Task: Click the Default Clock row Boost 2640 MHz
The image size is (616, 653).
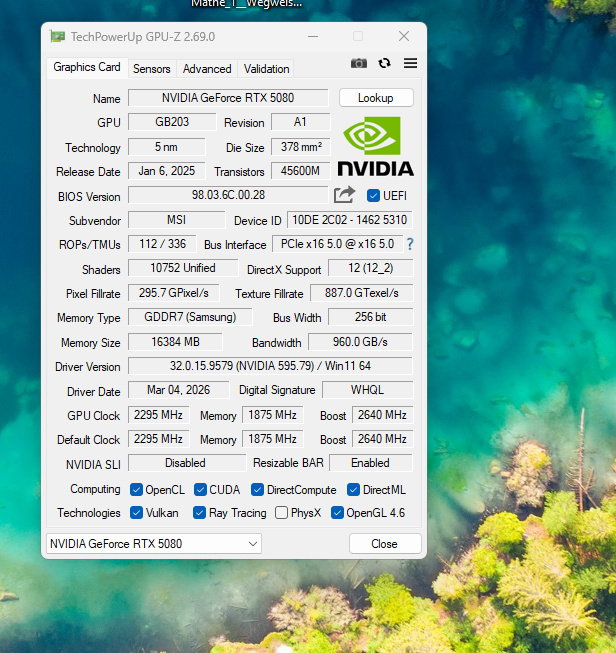Action: (382, 439)
